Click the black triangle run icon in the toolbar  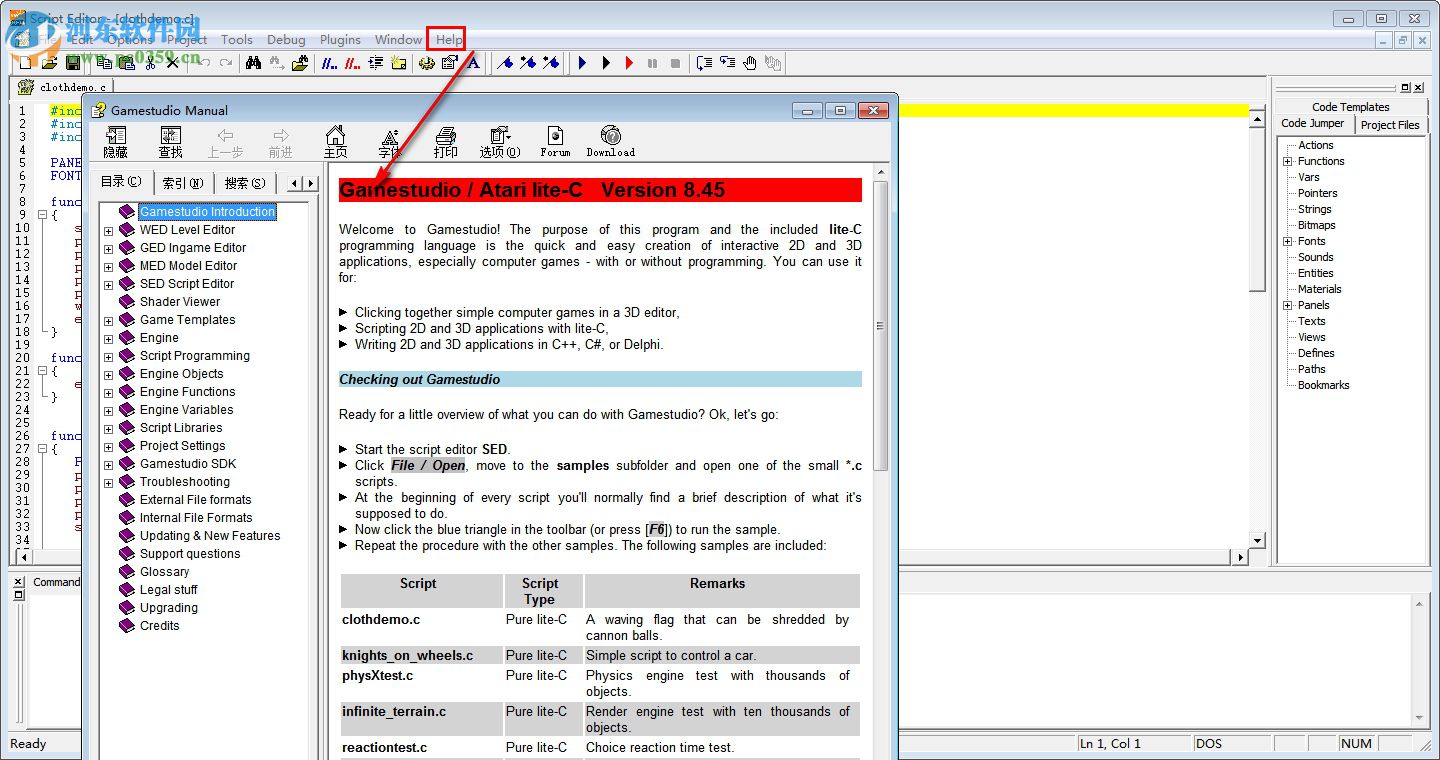[x=606, y=63]
